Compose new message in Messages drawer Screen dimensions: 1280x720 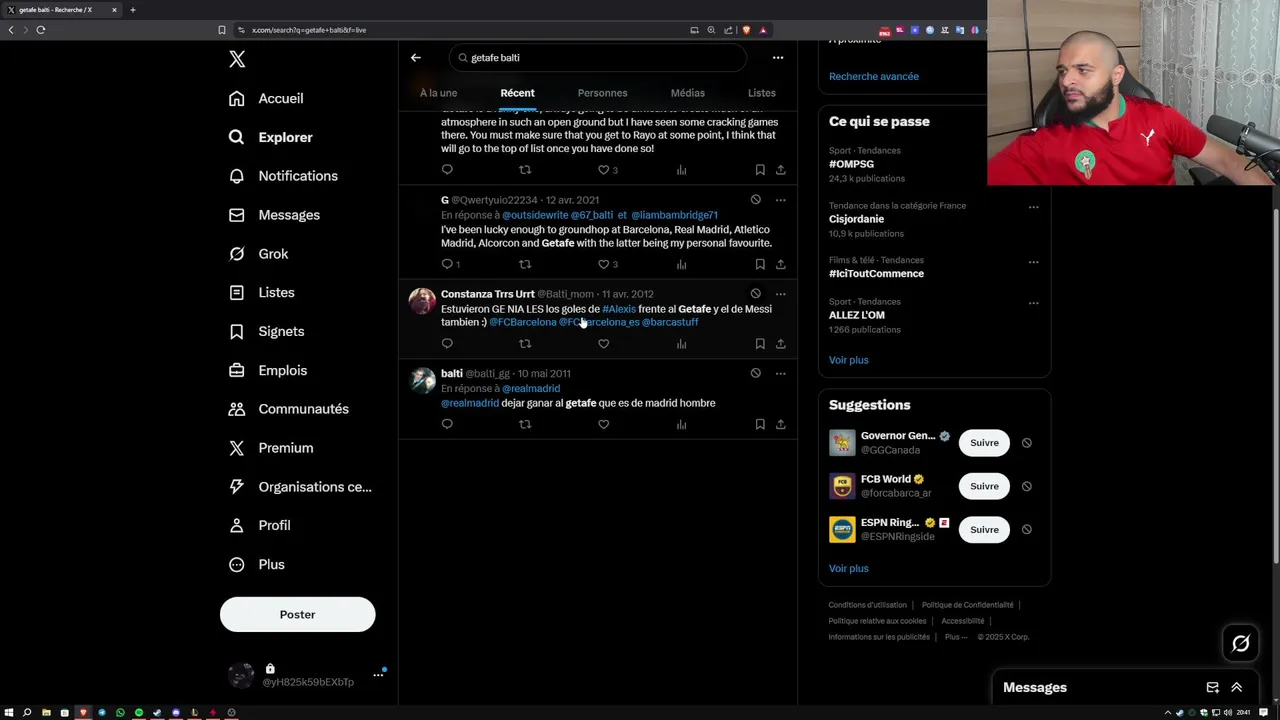(x=1212, y=688)
